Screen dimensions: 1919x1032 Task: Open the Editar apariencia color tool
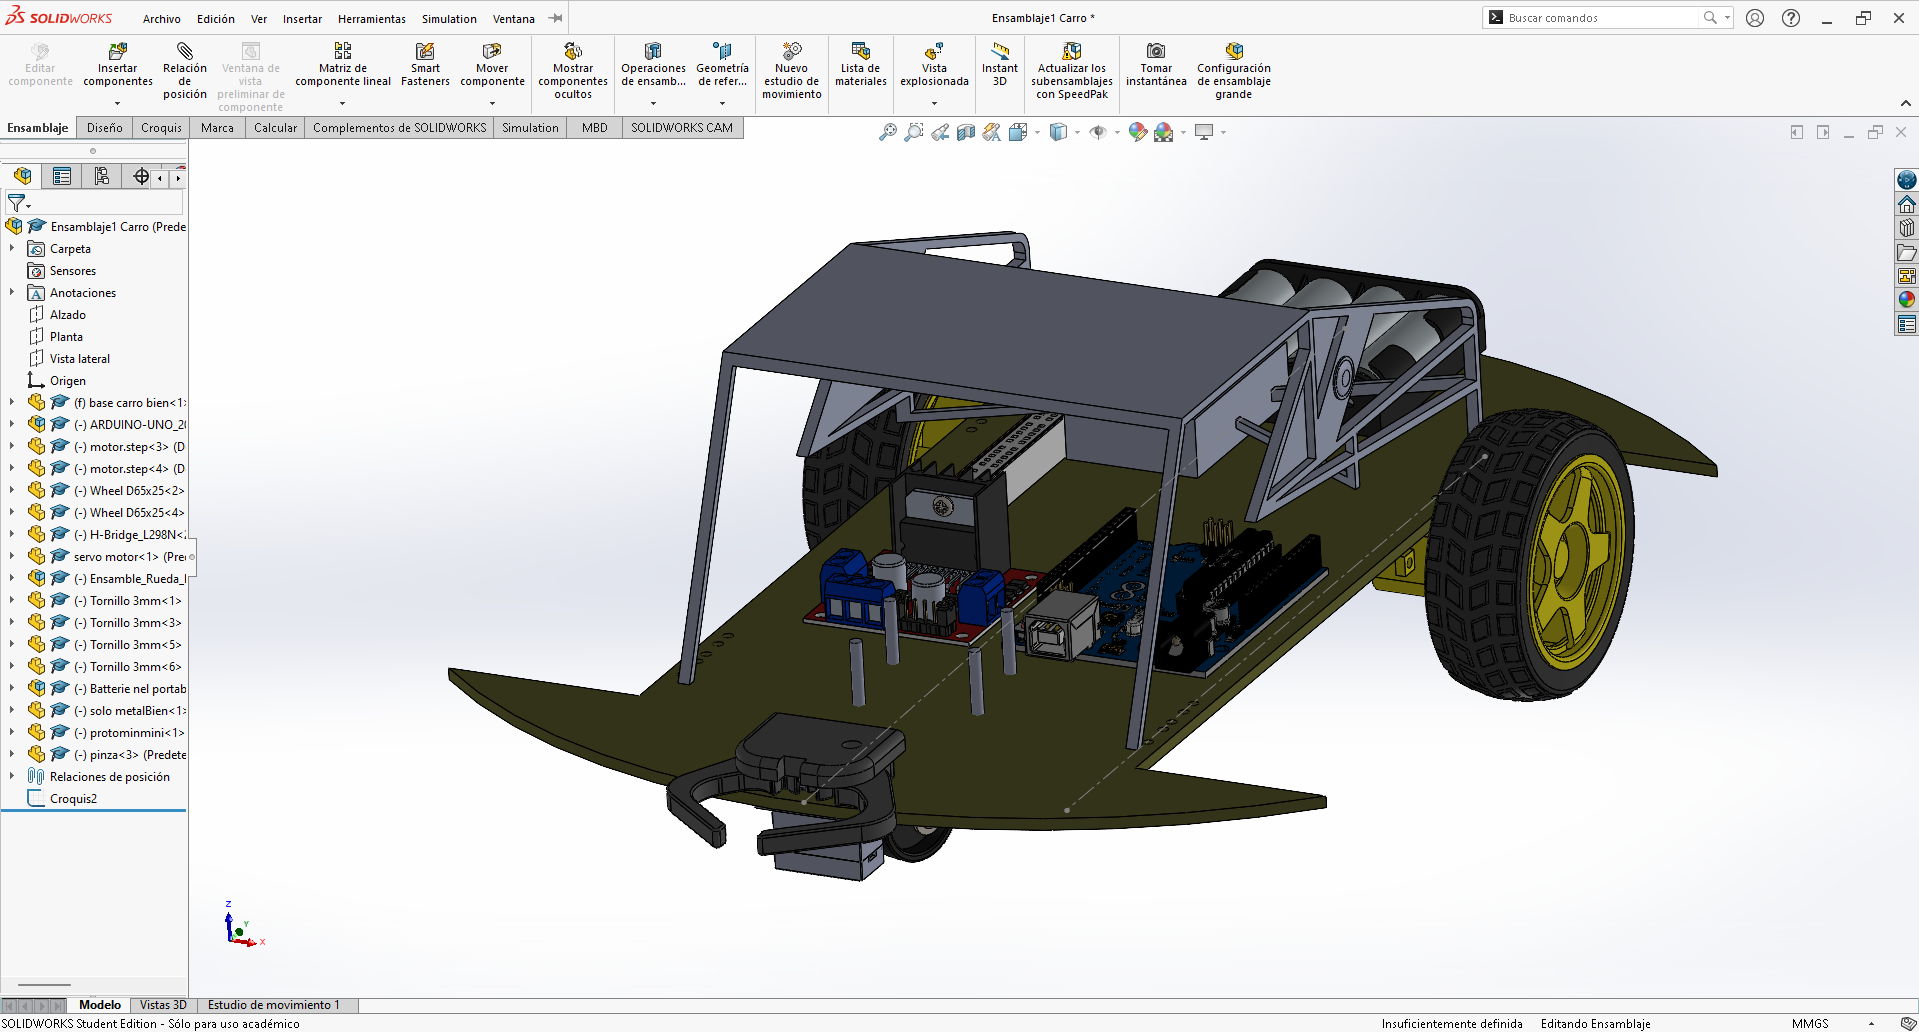tap(1138, 131)
